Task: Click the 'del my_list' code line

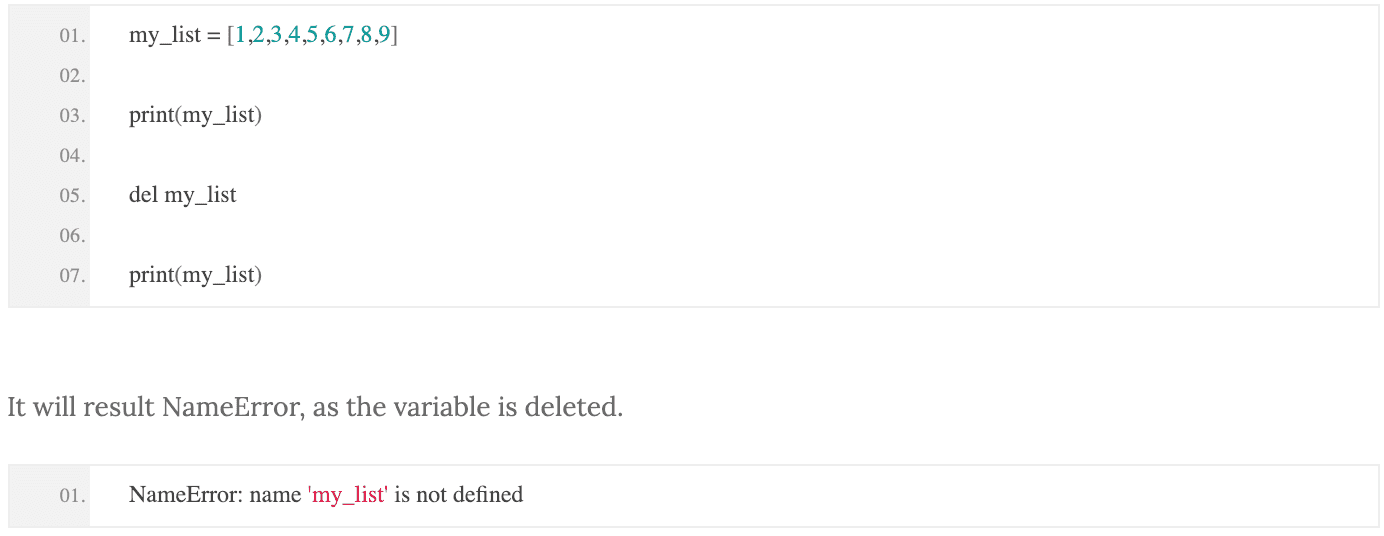Action: pyautogui.click(x=183, y=196)
